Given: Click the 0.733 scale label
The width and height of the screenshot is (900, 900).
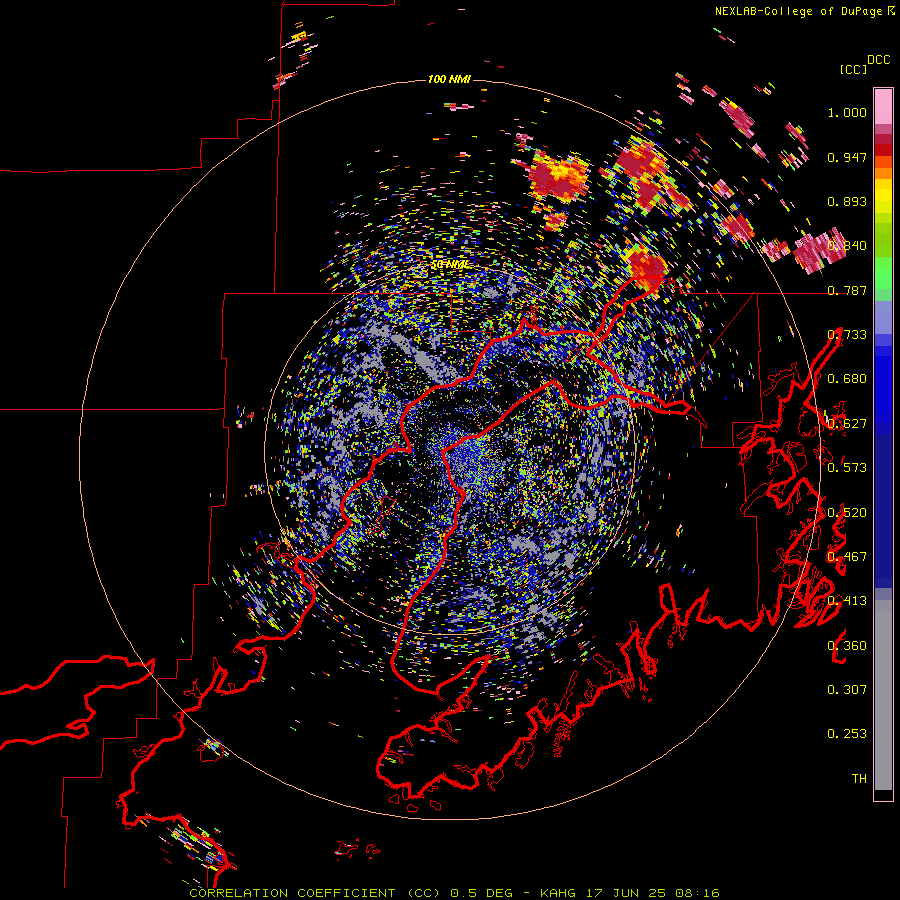Looking at the screenshot, I should pos(847,335).
